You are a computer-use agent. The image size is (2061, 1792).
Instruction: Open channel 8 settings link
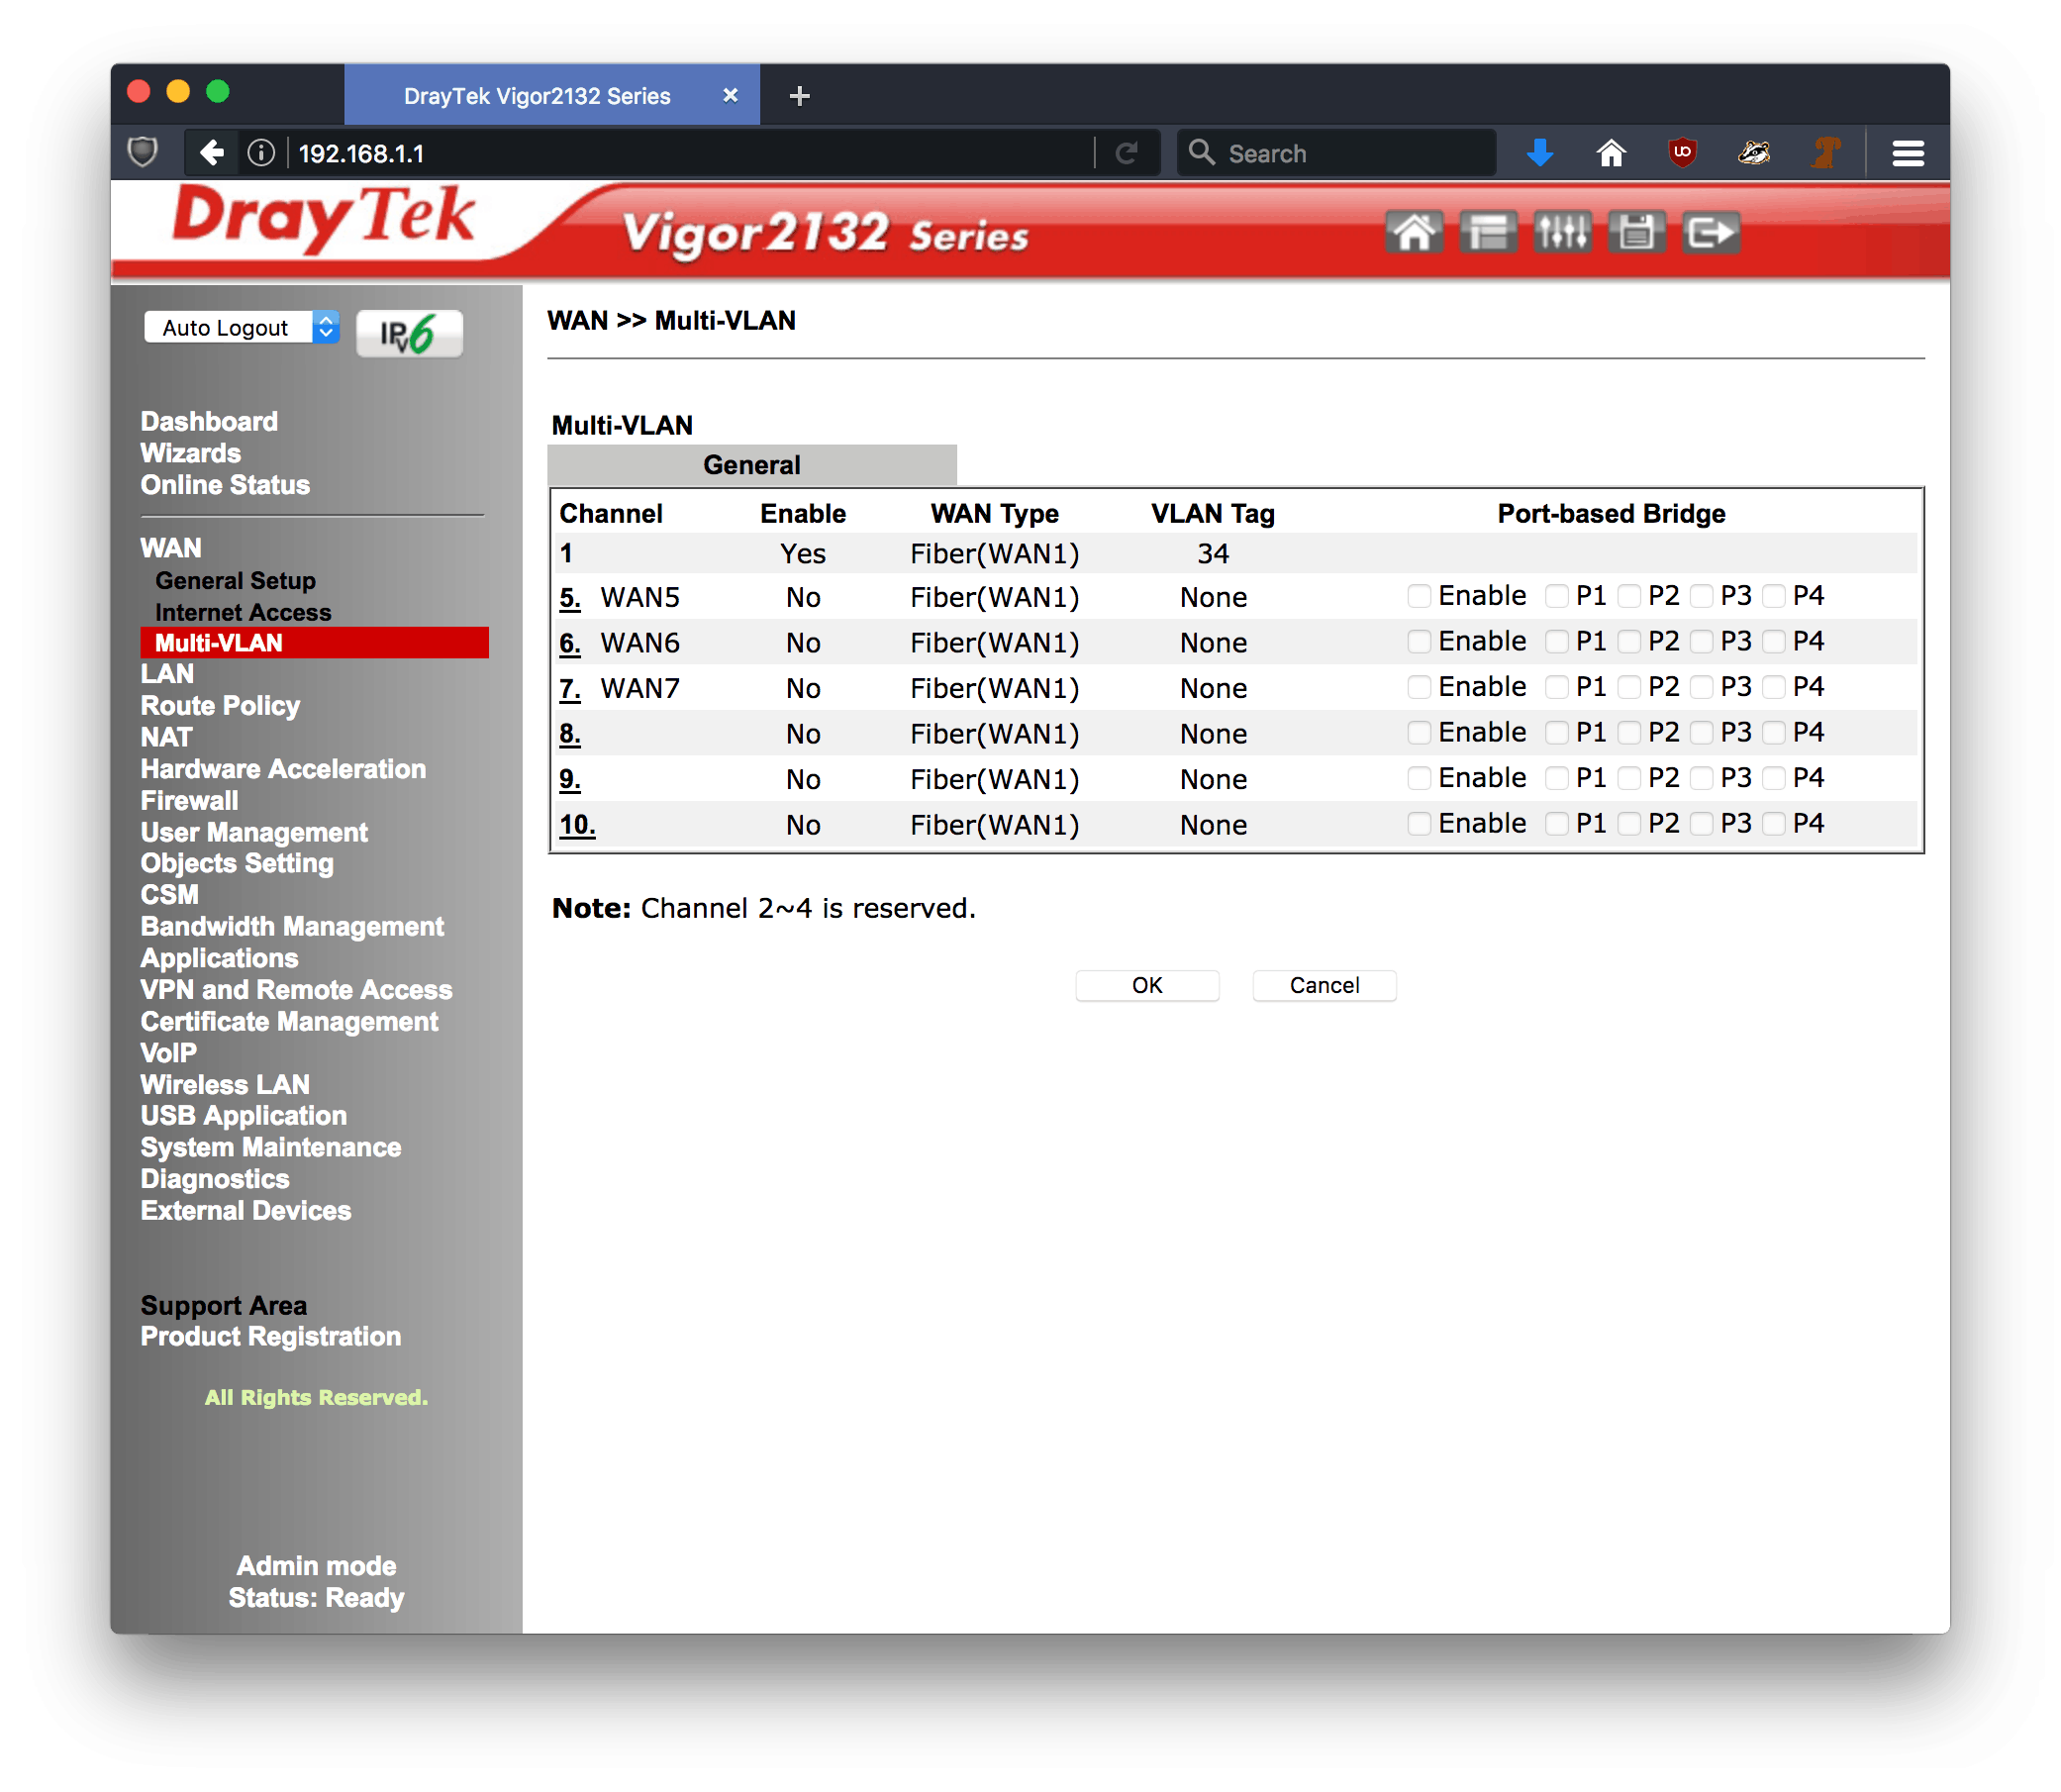point(569,733)
